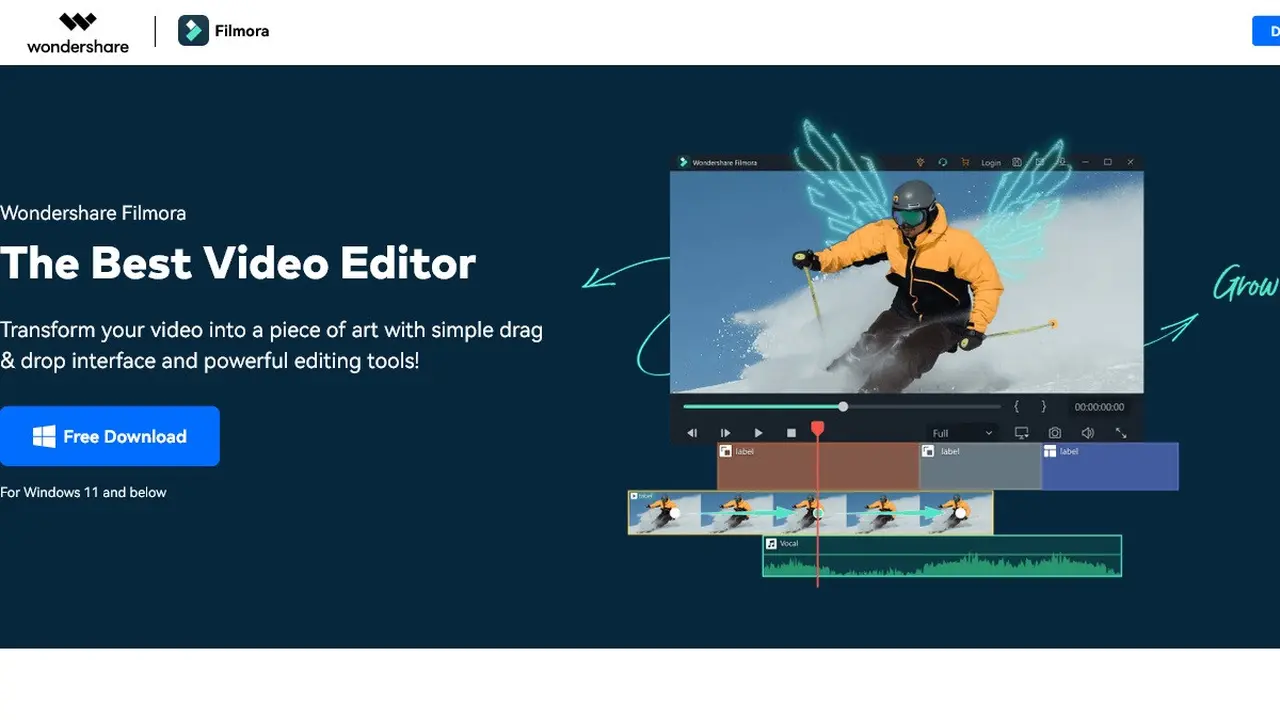Select the upgrade crown icon in the title bar
The width and height of the screenshot is (1280, 720).
[920, 162]
